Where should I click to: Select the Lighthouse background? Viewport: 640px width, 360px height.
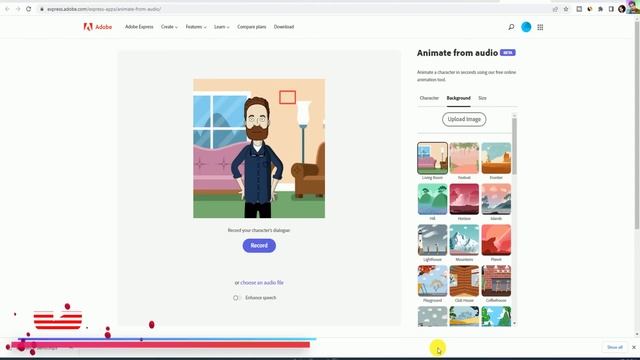pyautogui.click(x=432, y=240)
